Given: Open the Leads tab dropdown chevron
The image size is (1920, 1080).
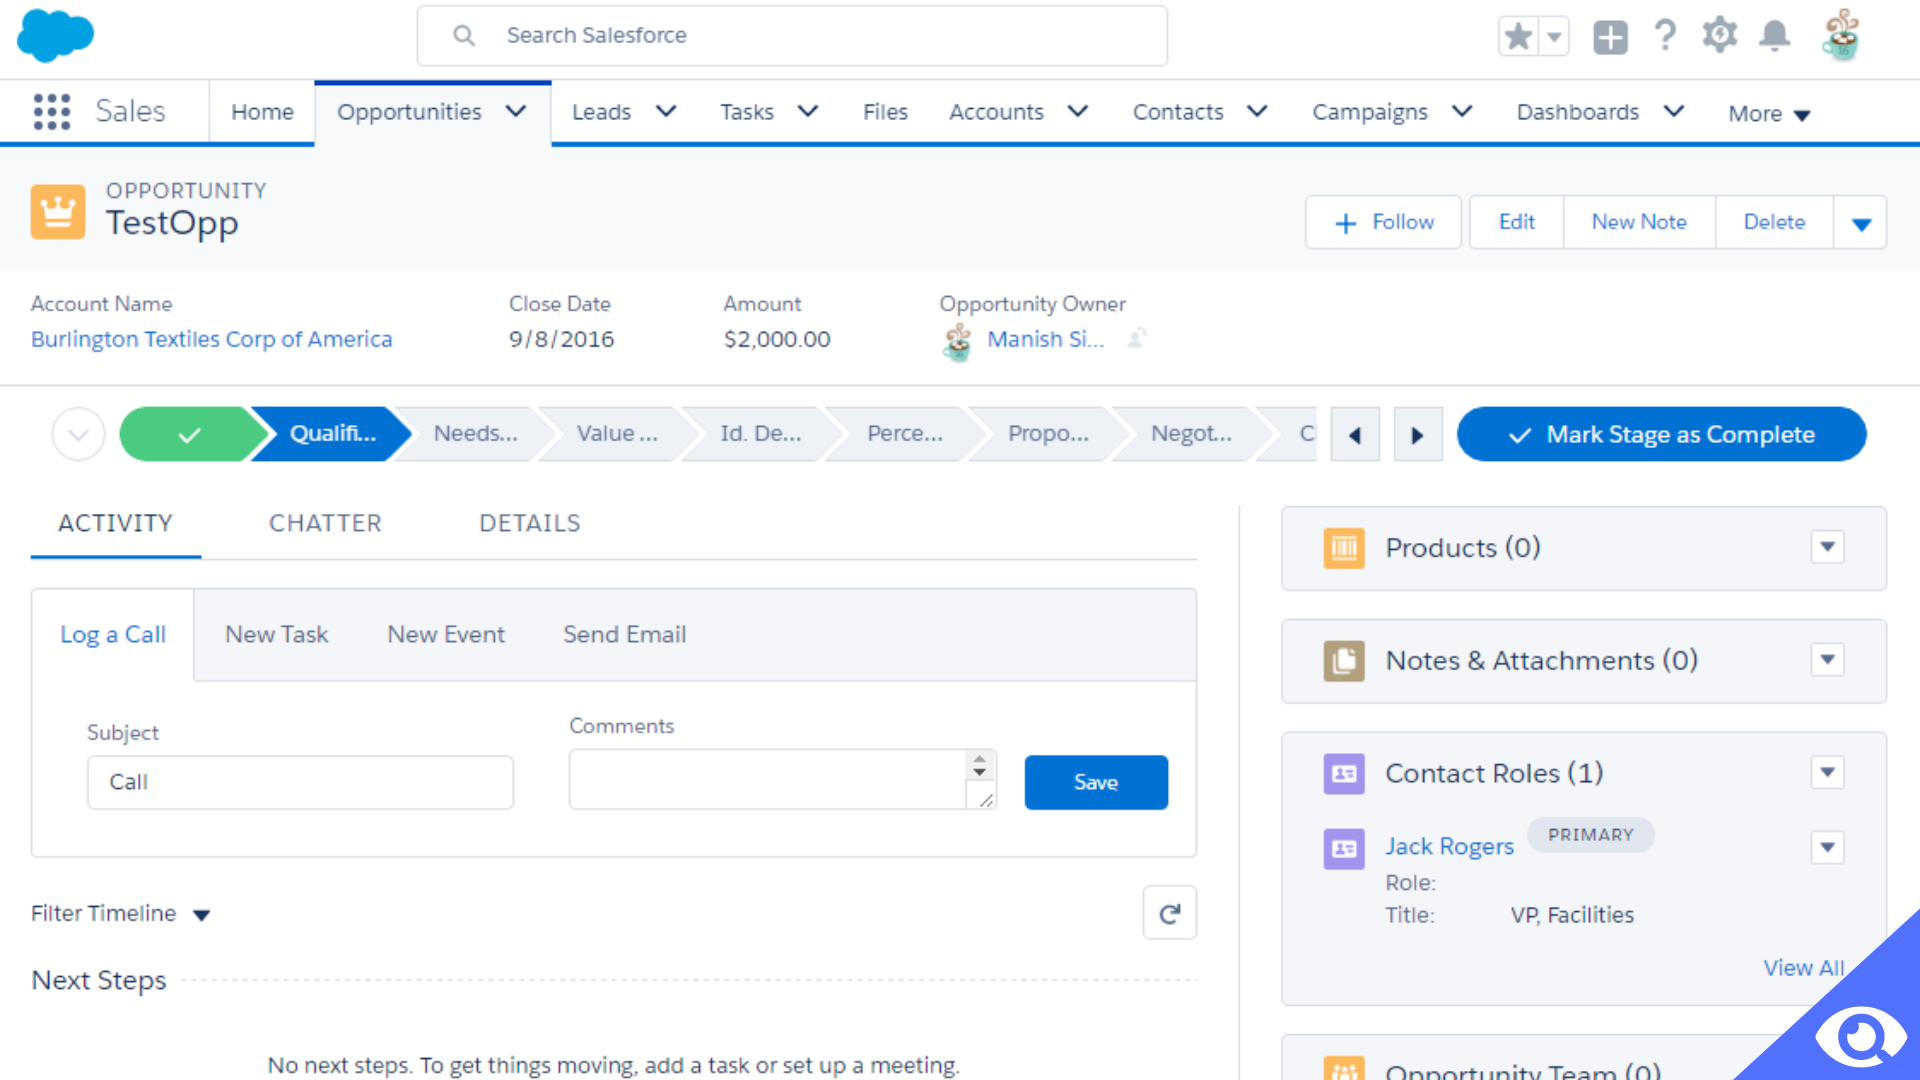Looking at the screenshot, I should [x=666, y=112].
